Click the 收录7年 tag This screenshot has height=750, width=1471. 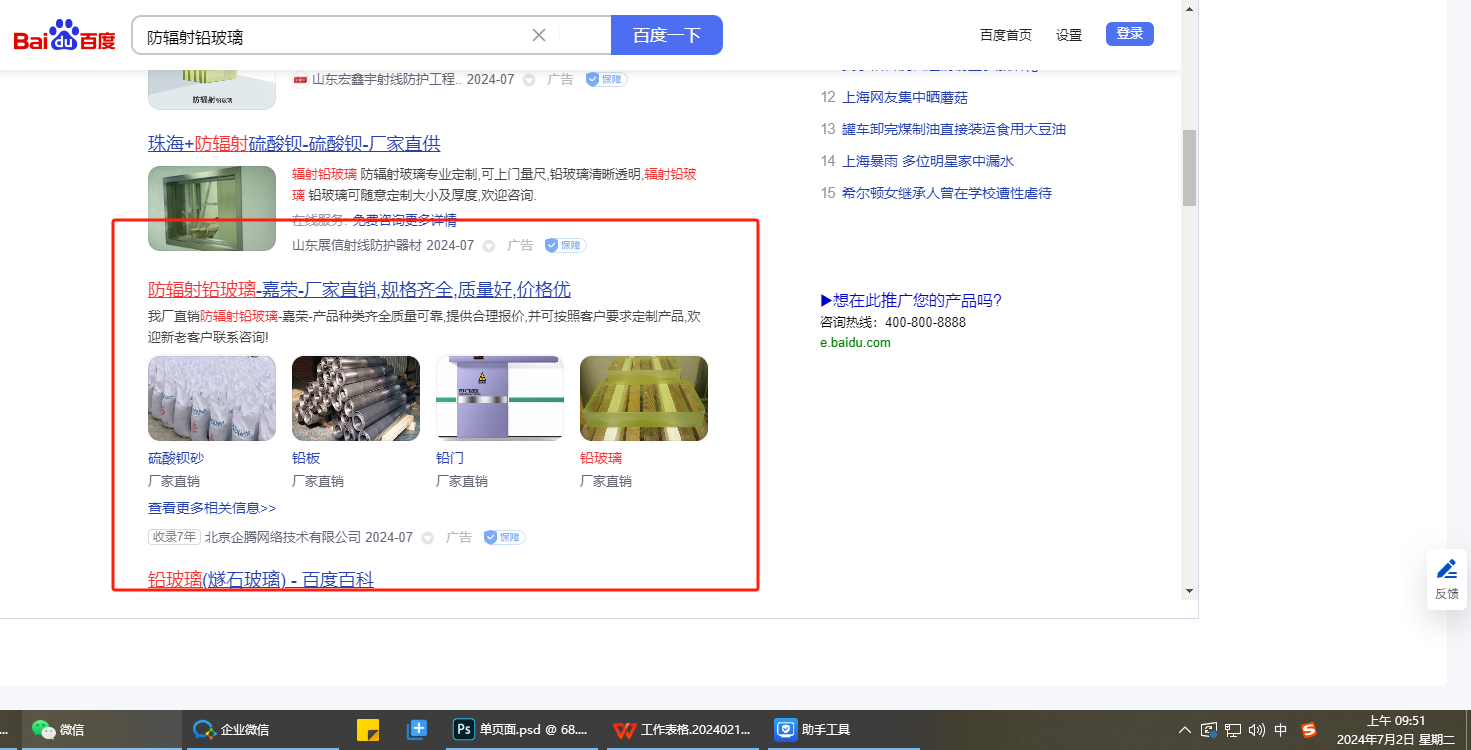click(x=174, y=537)
